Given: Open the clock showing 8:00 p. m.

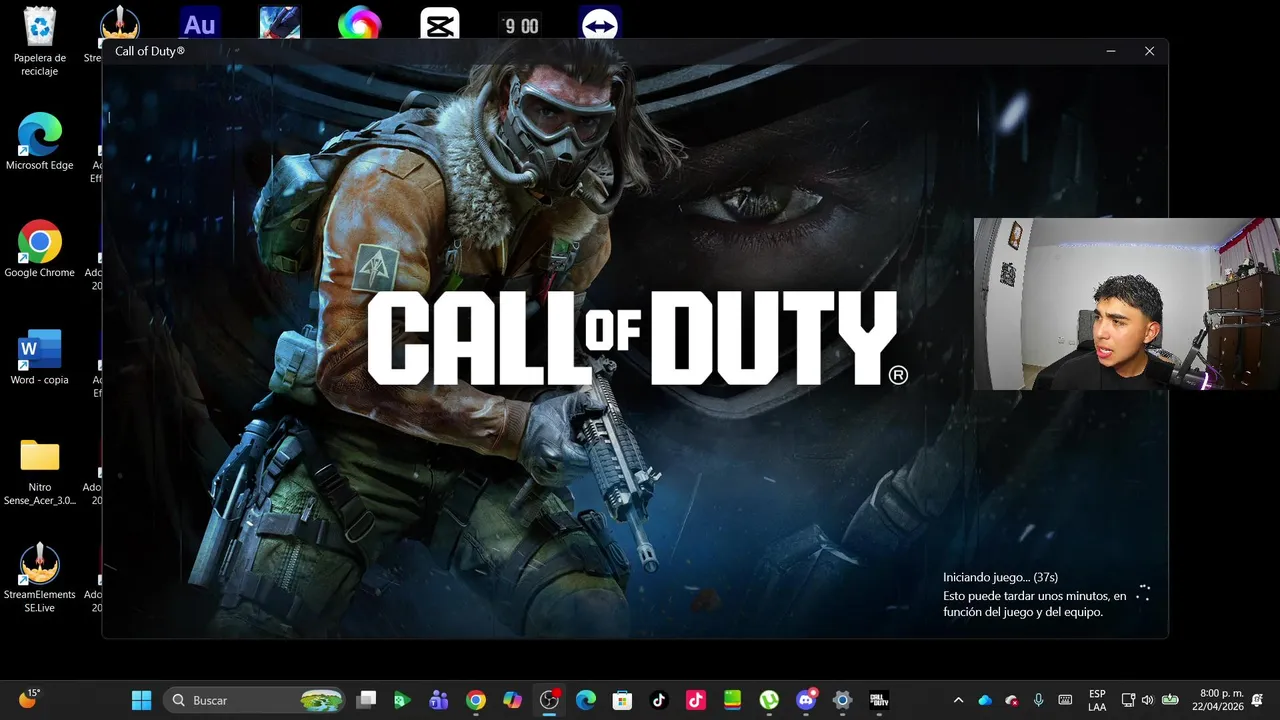Looking at the screenshot, I should [1217, 700].
